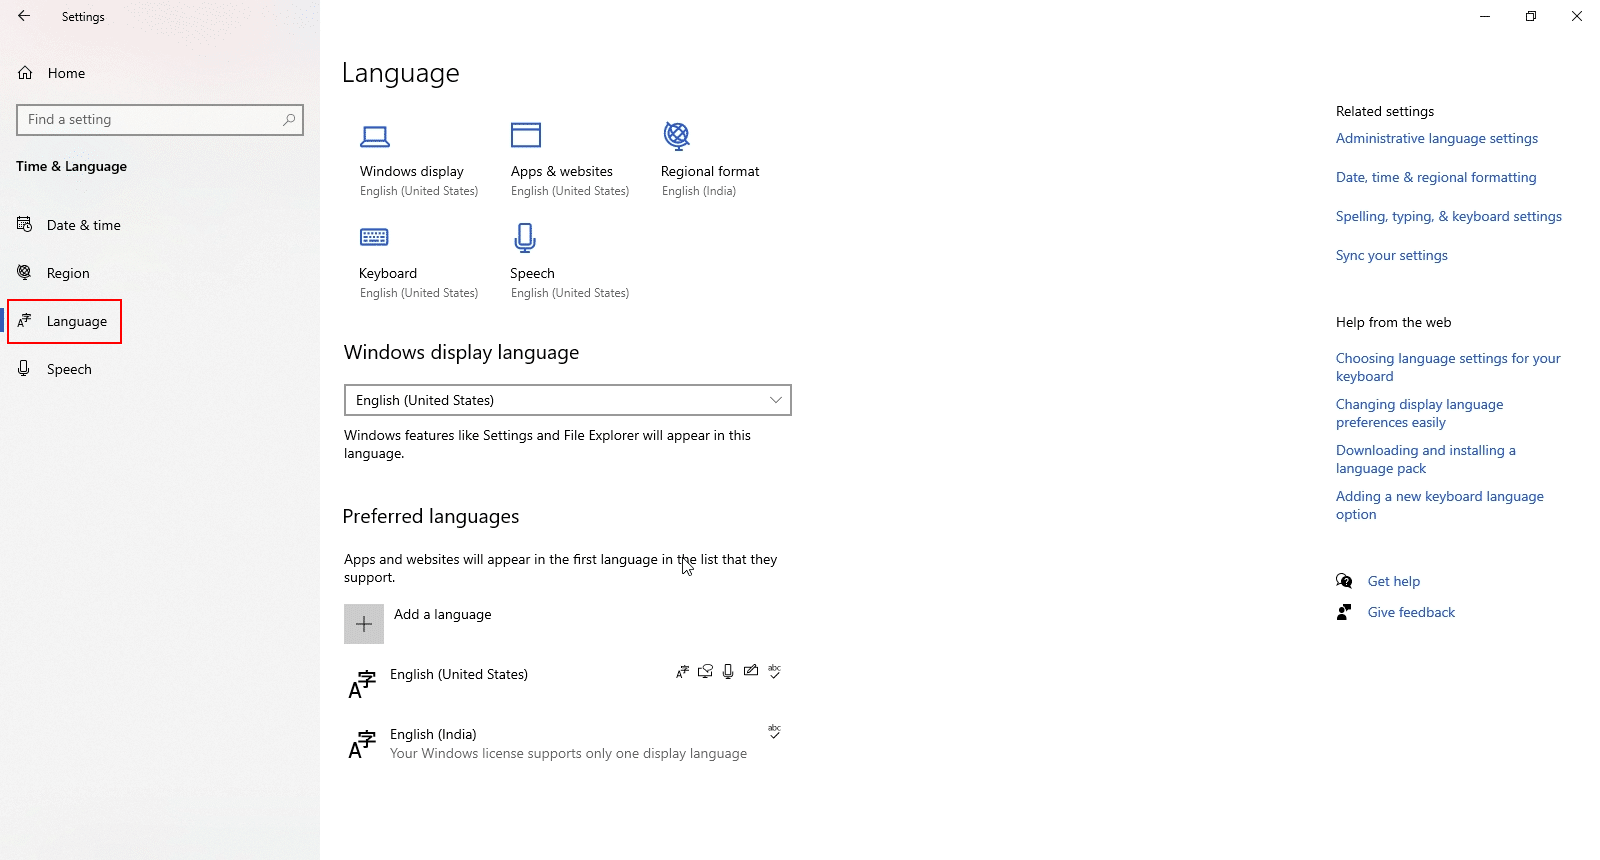Click language icon beside English (India)
1600x860 pixels.
coord(362,745)
